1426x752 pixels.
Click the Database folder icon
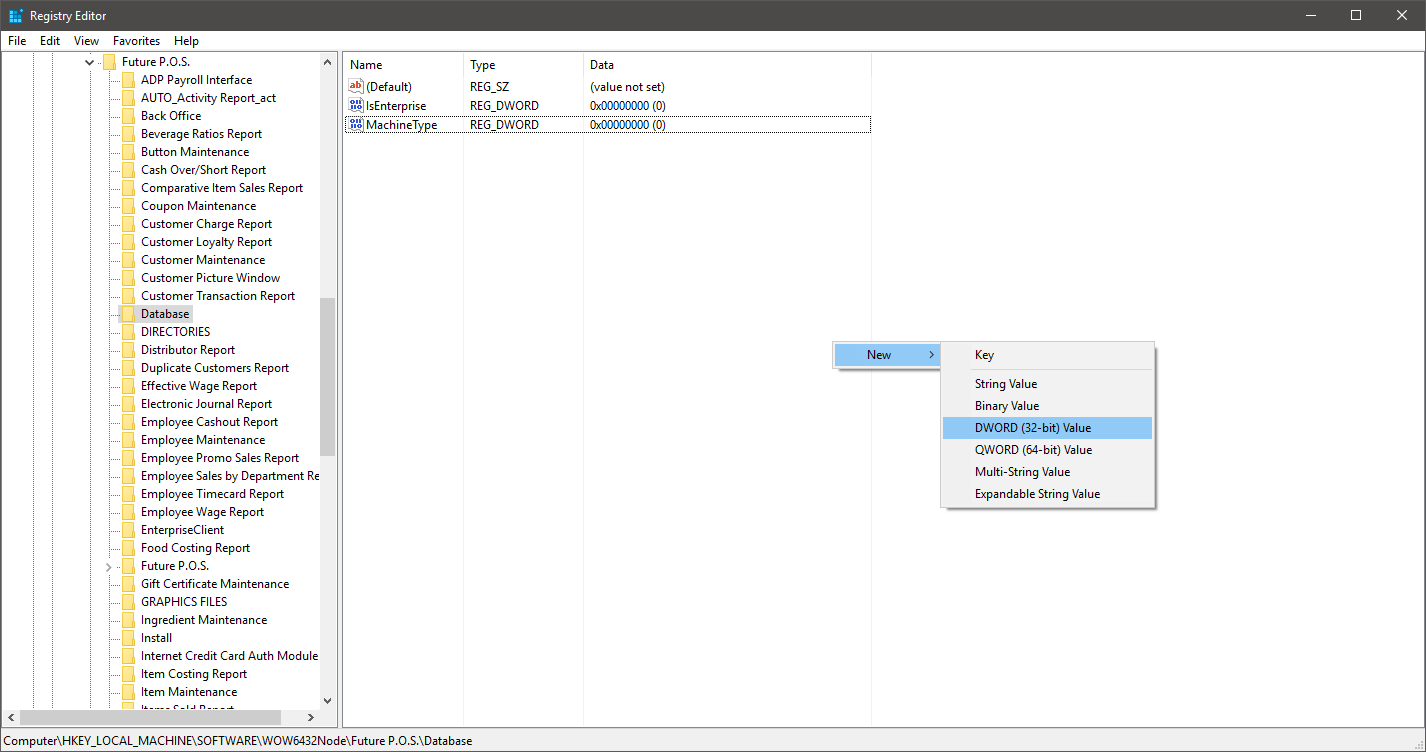(x=128, y=314)
